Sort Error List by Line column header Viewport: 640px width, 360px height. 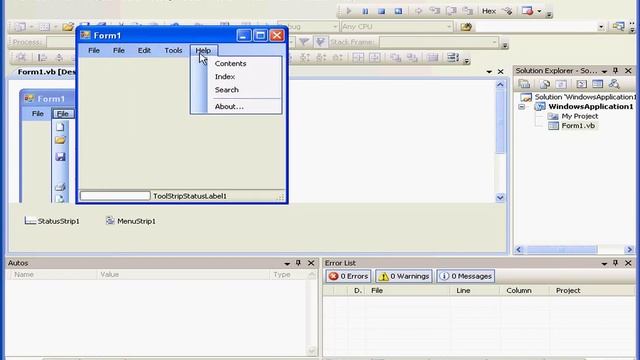click(x=474, y=291)
